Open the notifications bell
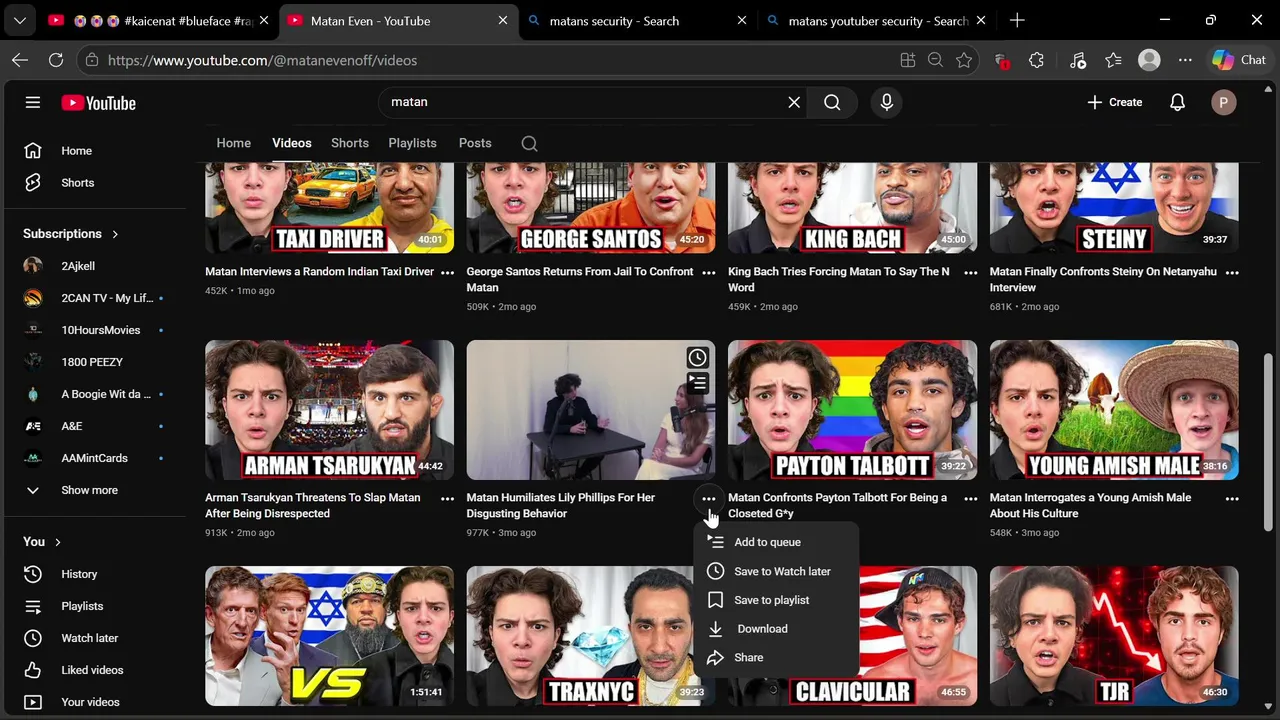This screenshot has height=720, width=1280. [1177, 102]
